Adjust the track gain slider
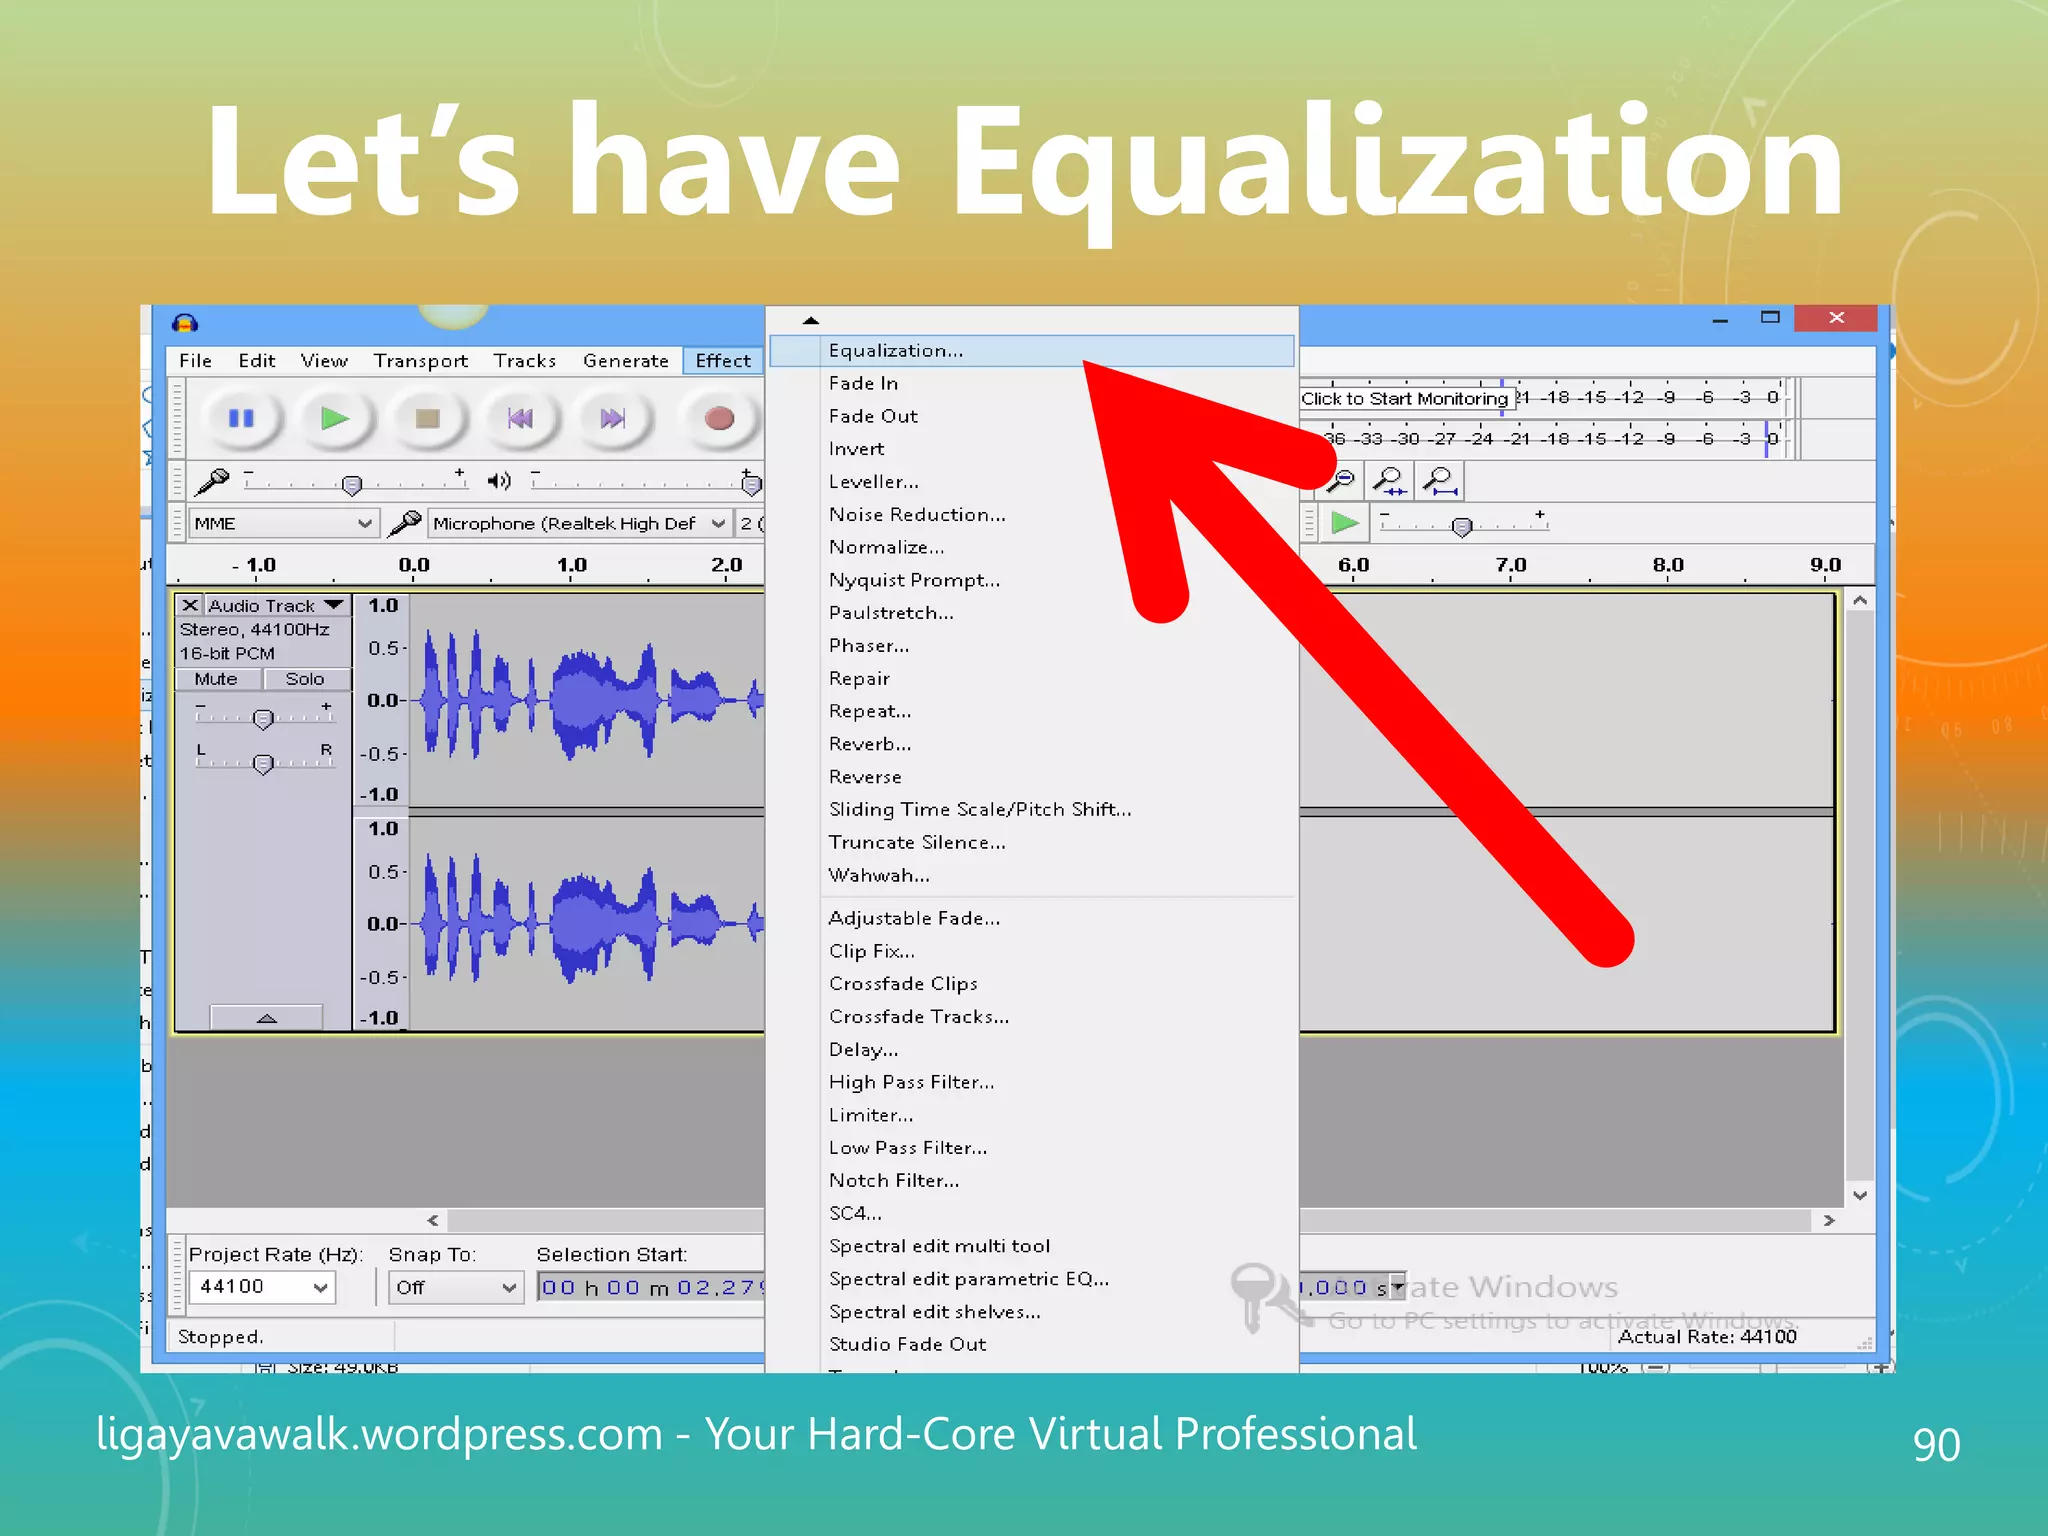 point(263,718)
